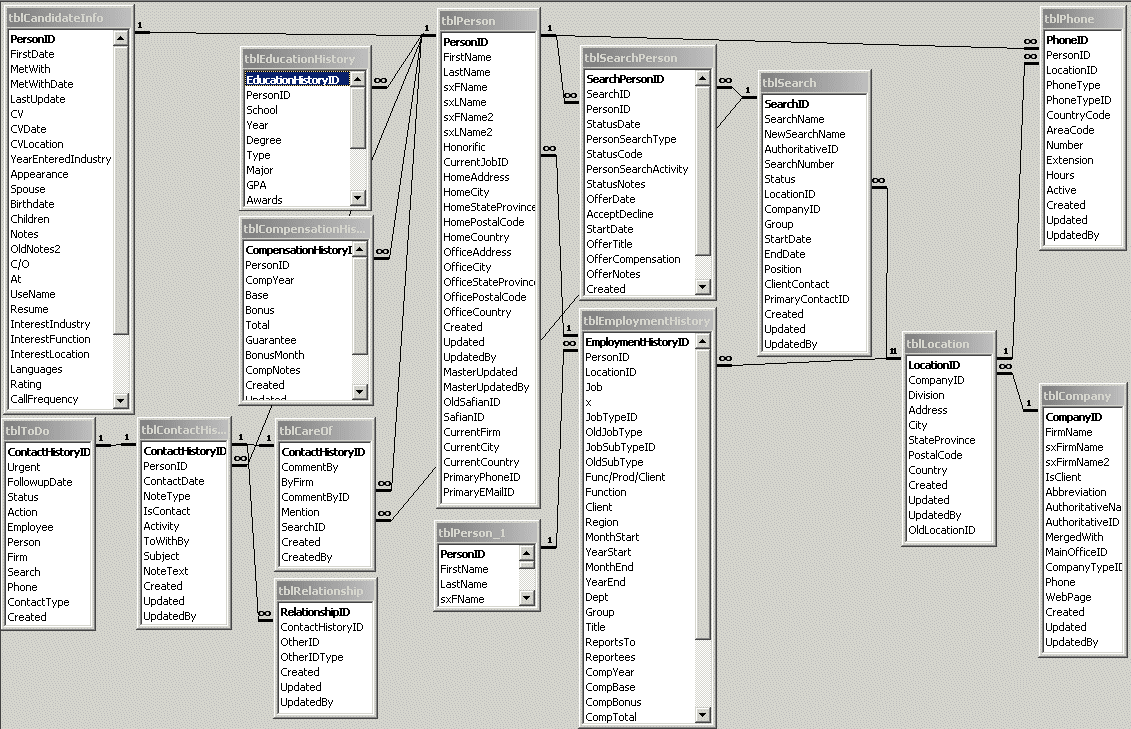
Task: Select PrimaryPhoneID field in tblPerson
Action: [x=481, y=477]
